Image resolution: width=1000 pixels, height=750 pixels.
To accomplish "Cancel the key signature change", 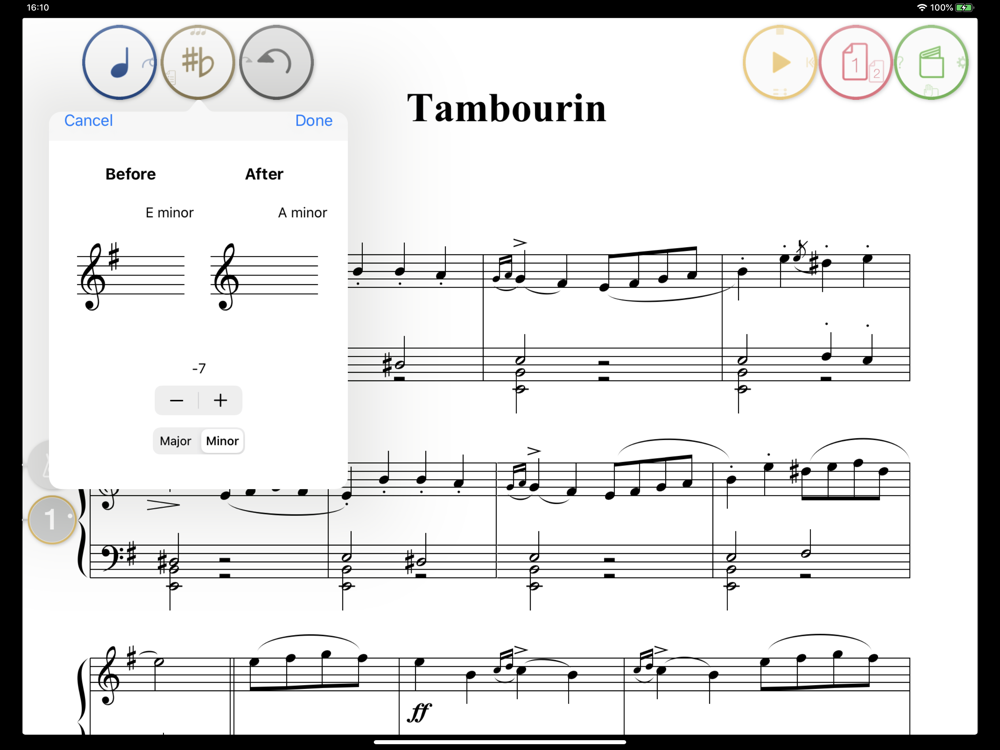I will click(89, 121).
